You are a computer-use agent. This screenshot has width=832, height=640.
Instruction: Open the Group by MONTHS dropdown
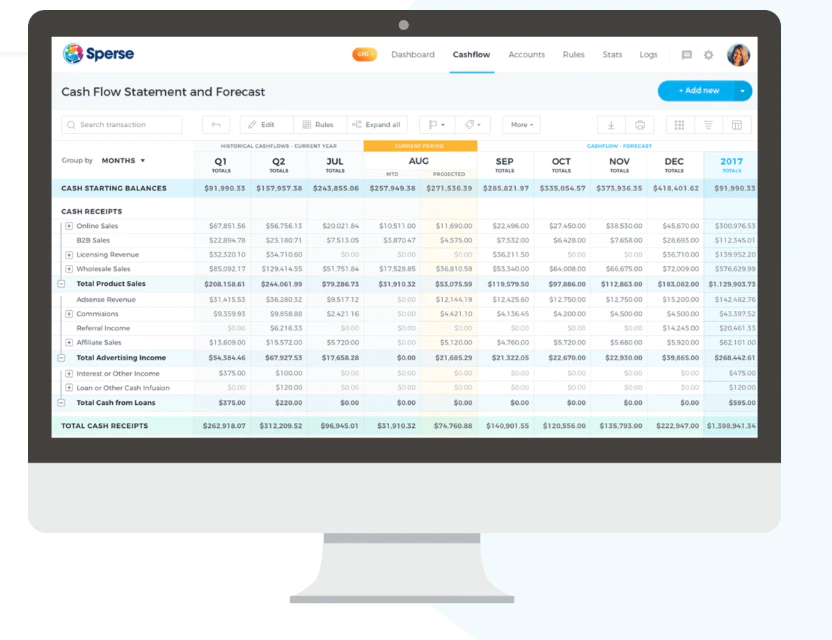pyautogui.click(x=123, y=160)
